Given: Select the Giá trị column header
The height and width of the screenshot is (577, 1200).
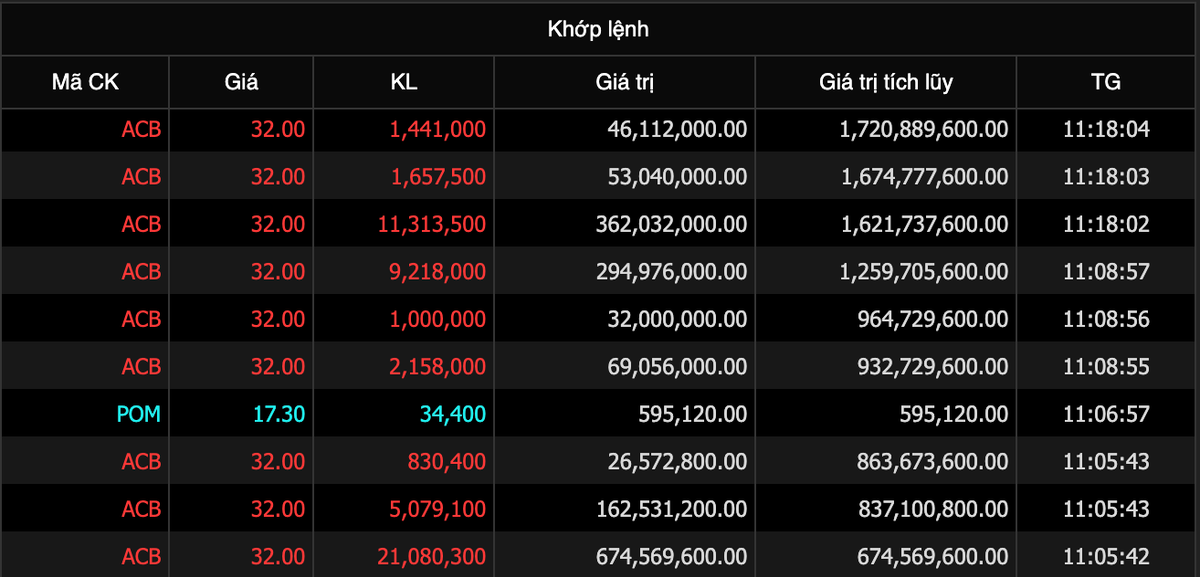Looking at the screenshot, I should pyautogui.click(x=625, y=82).
